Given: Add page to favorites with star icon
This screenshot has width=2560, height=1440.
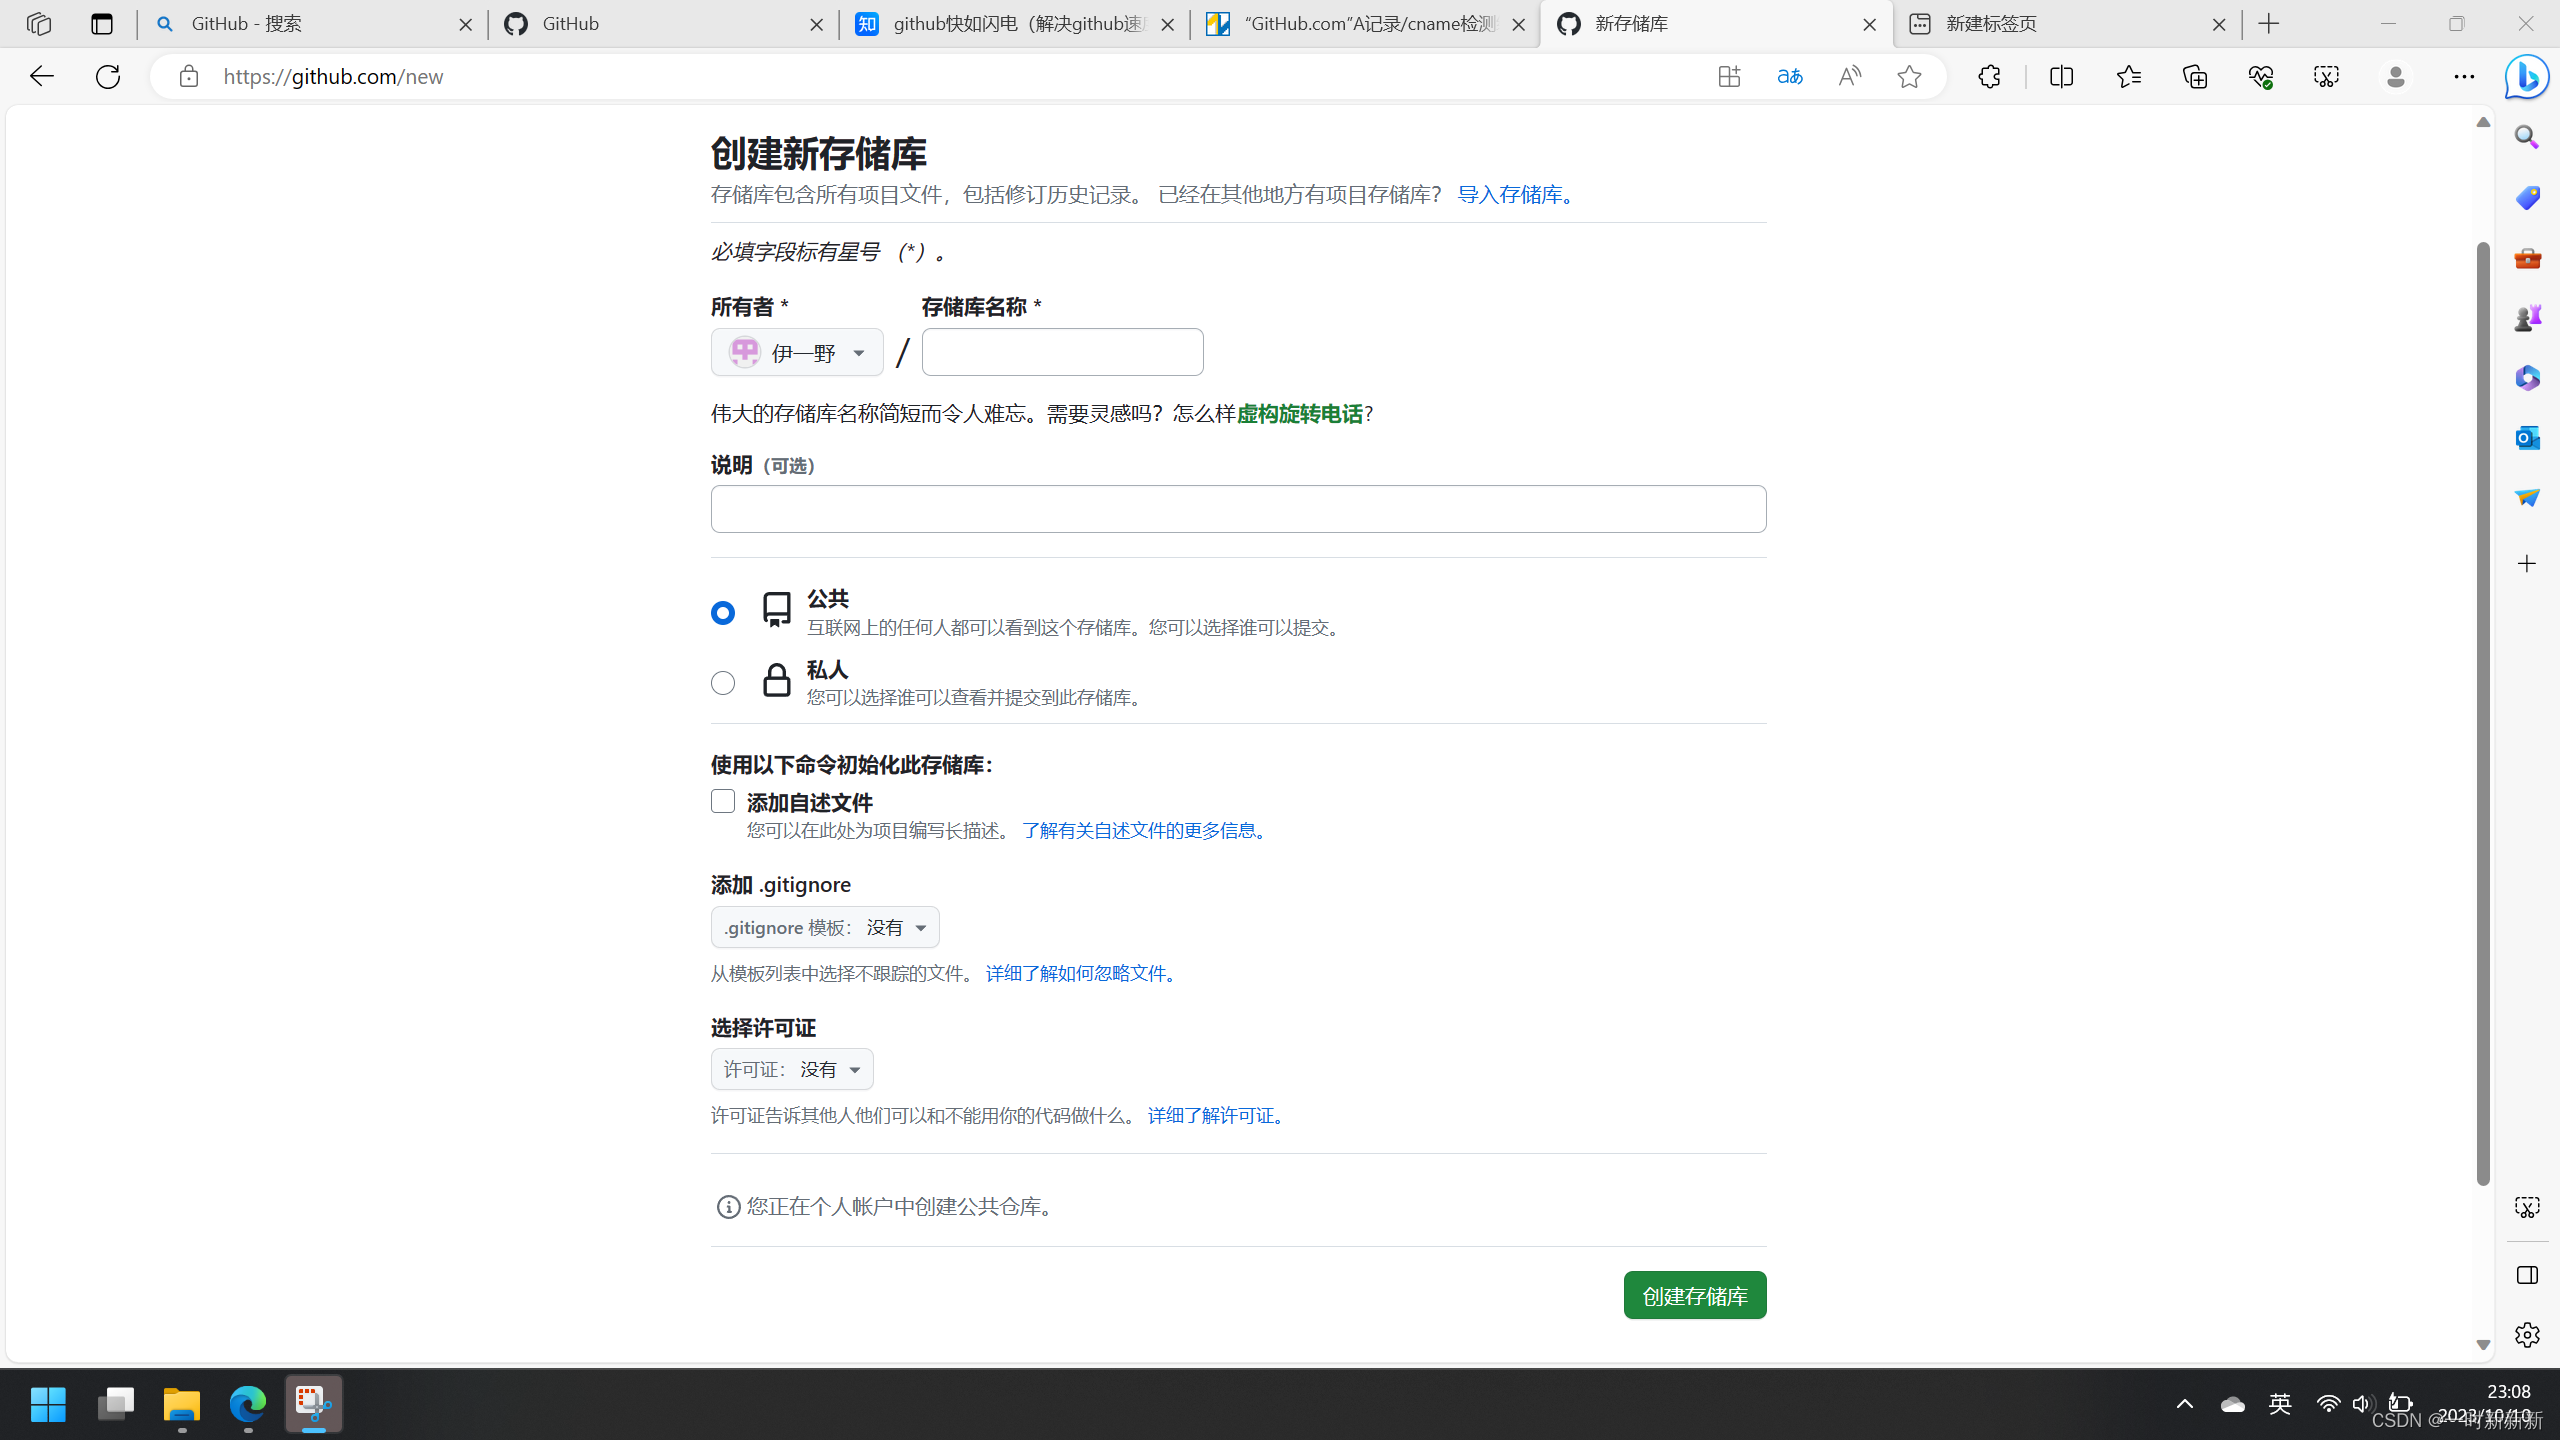Looking at the screenshot, I should coord(1909,77).
